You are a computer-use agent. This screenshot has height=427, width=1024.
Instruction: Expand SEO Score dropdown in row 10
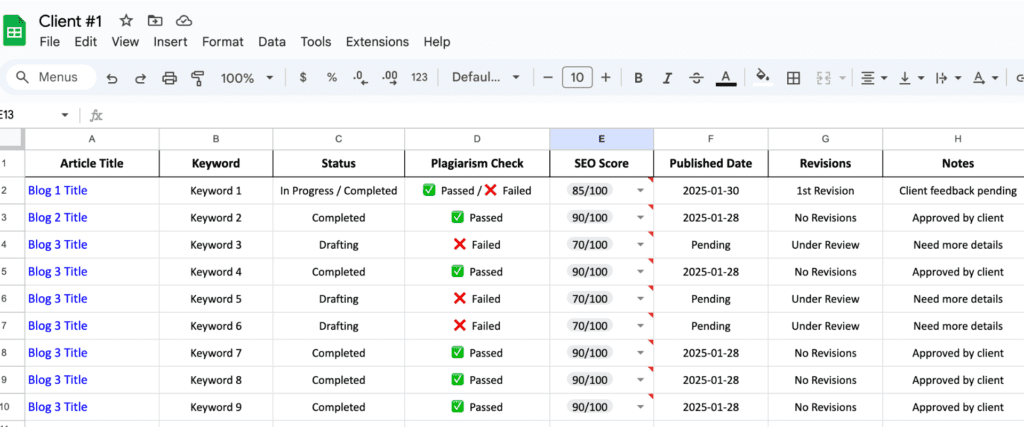coord(640,407)
